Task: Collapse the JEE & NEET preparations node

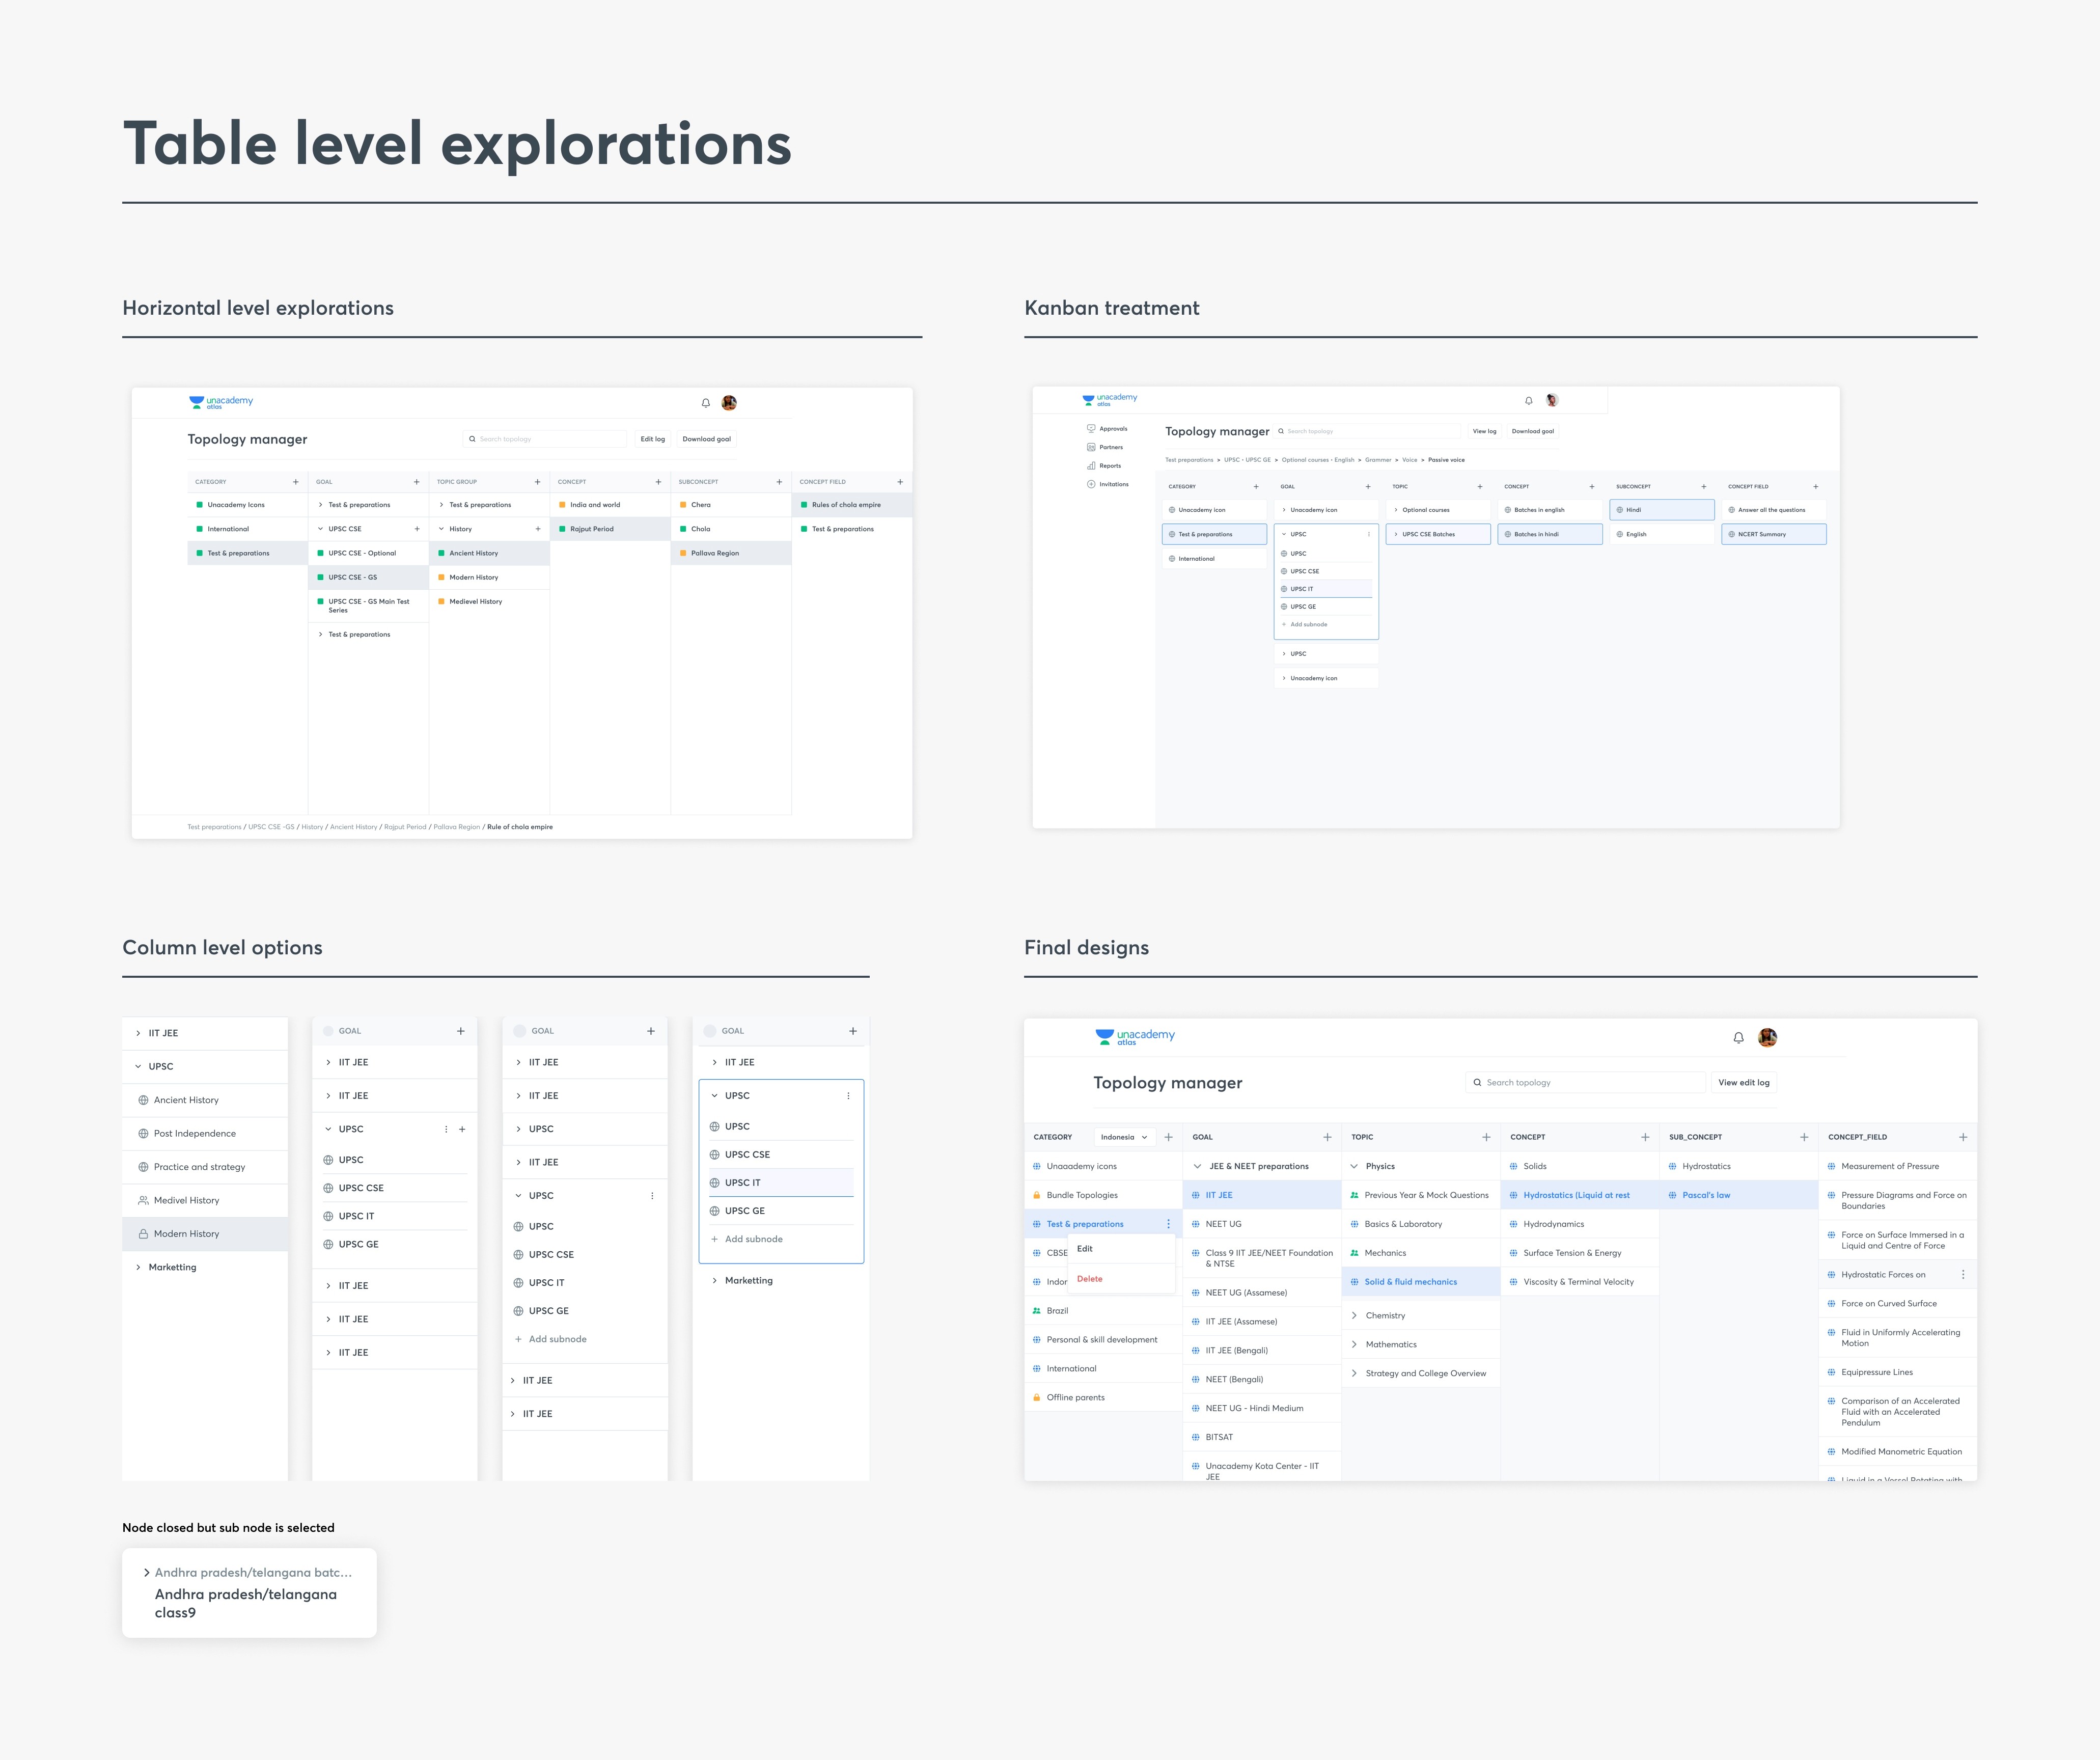Action: point(1198,1166)
